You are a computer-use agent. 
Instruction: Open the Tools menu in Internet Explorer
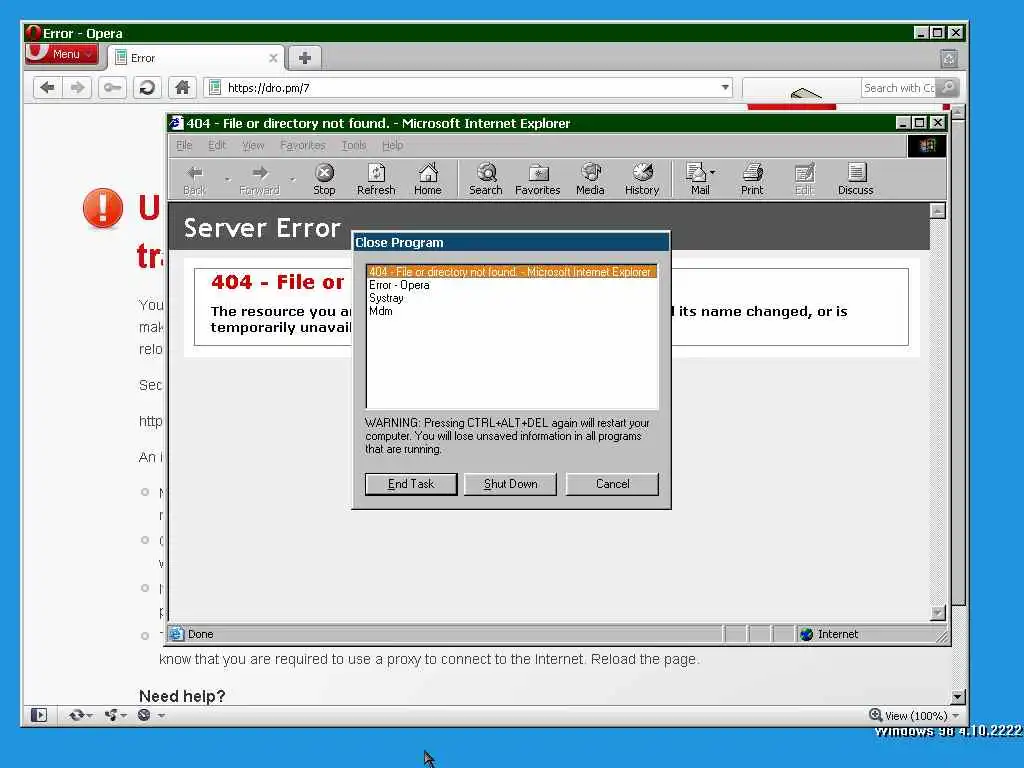click(354, 145)
